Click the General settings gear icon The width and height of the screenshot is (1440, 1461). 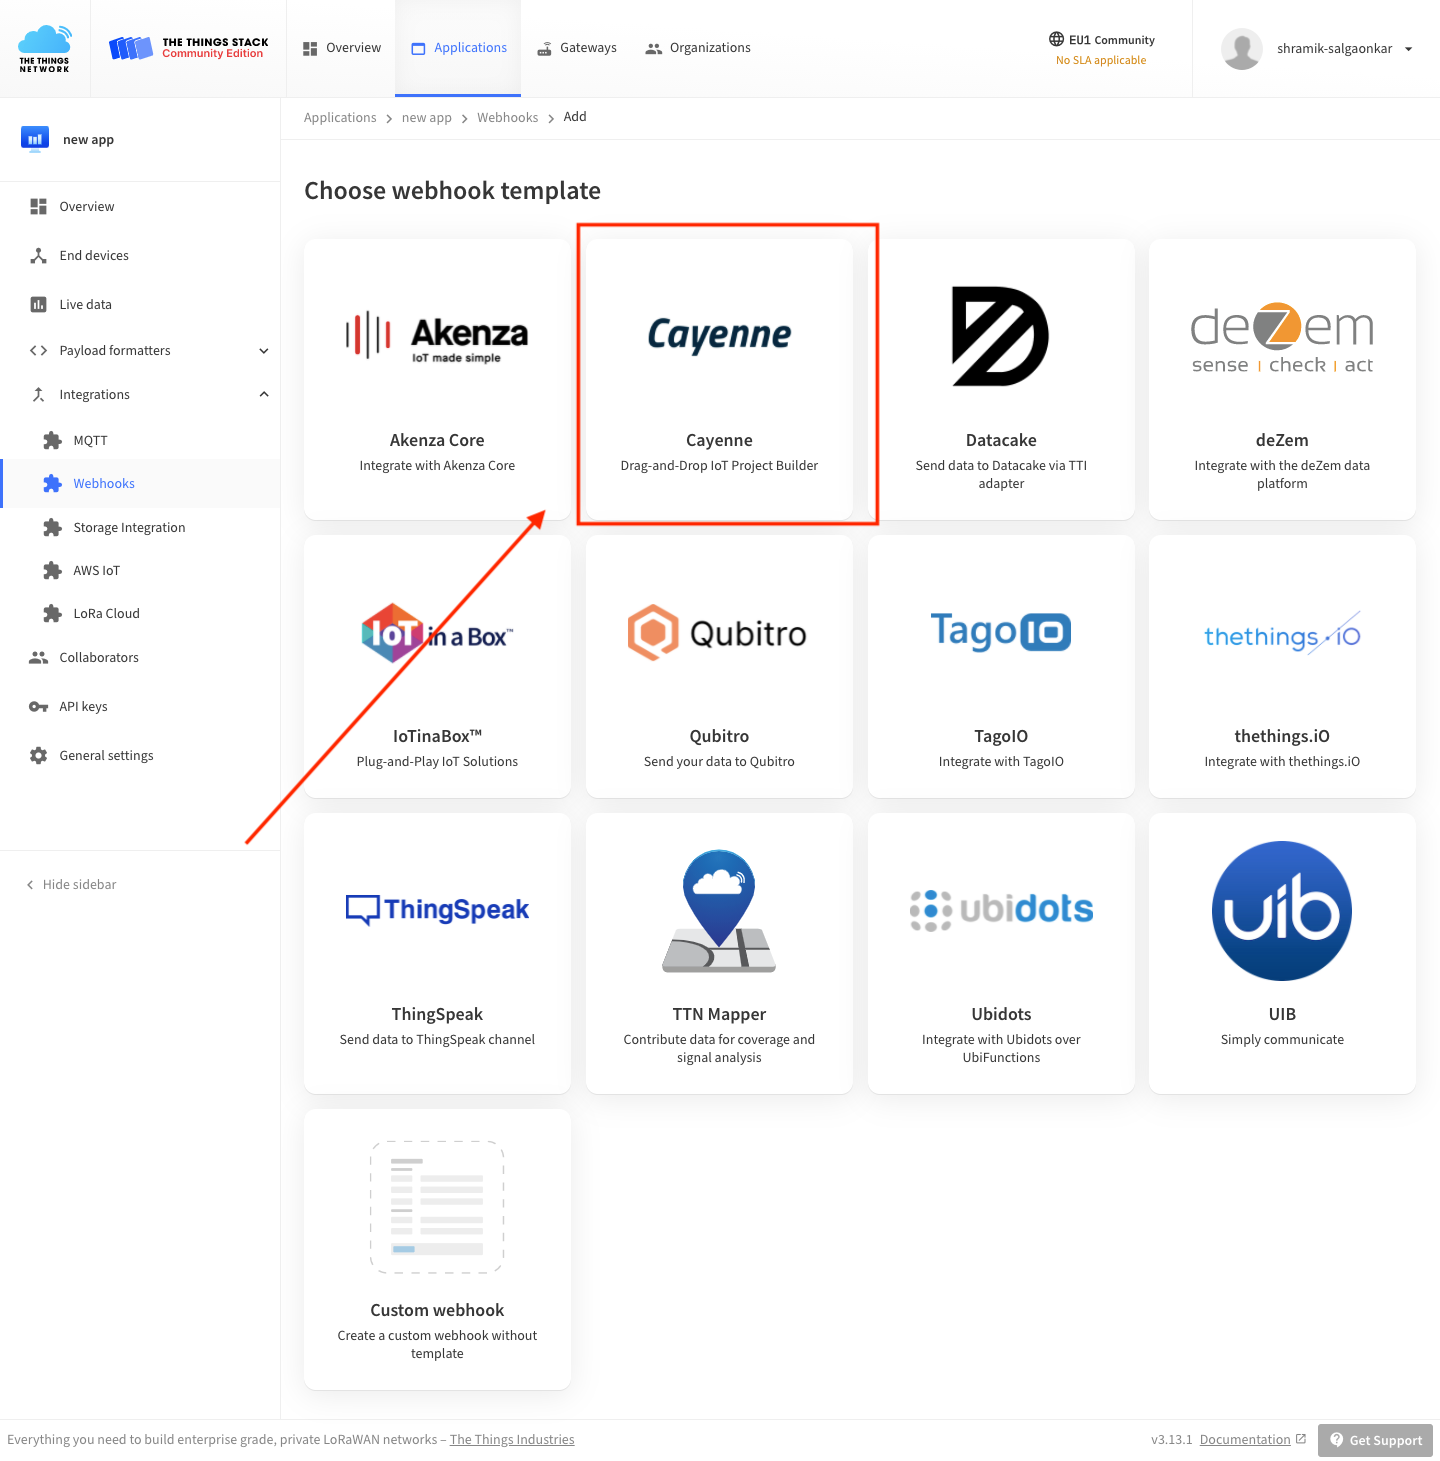click(x=38, y=756)
